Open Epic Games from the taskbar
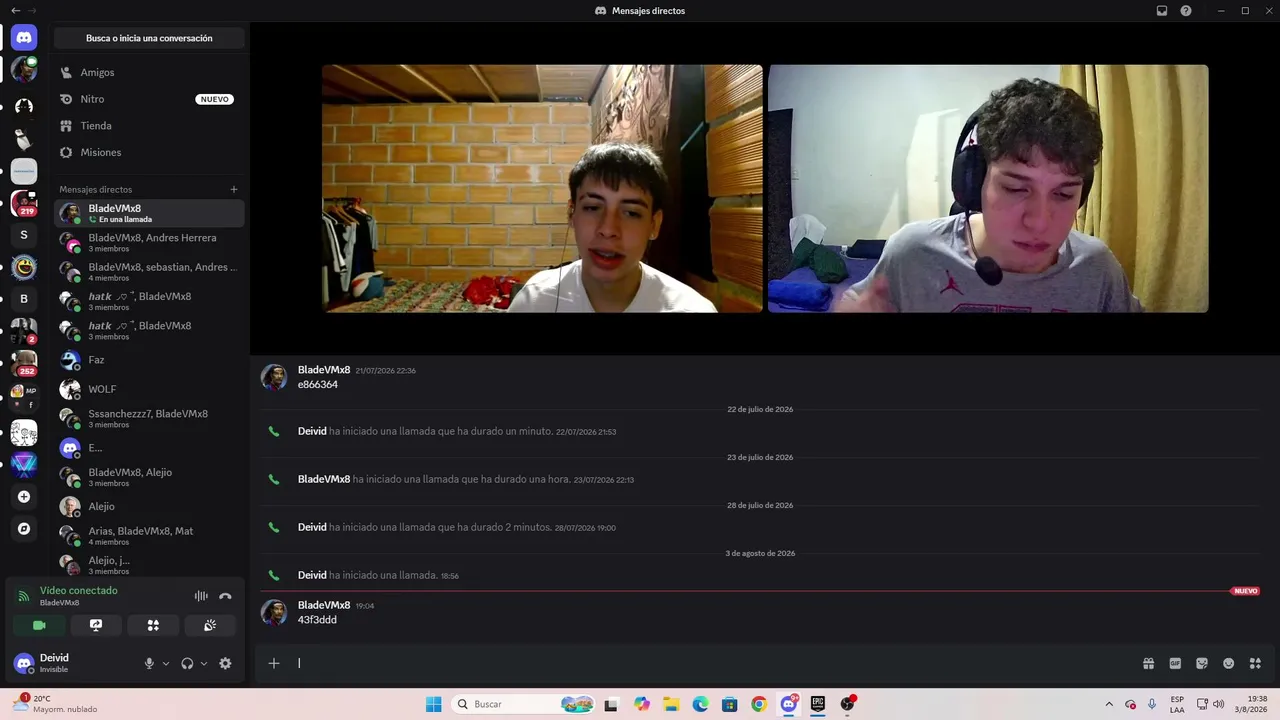Image resolution: width=1280 pixels, height=720 pixels. click(818, 704)
